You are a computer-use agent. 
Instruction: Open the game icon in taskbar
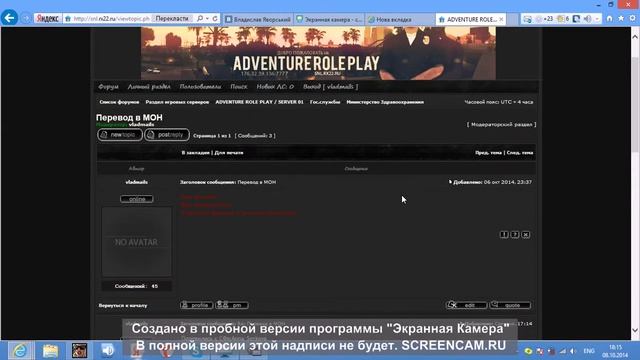pos(79,350)
